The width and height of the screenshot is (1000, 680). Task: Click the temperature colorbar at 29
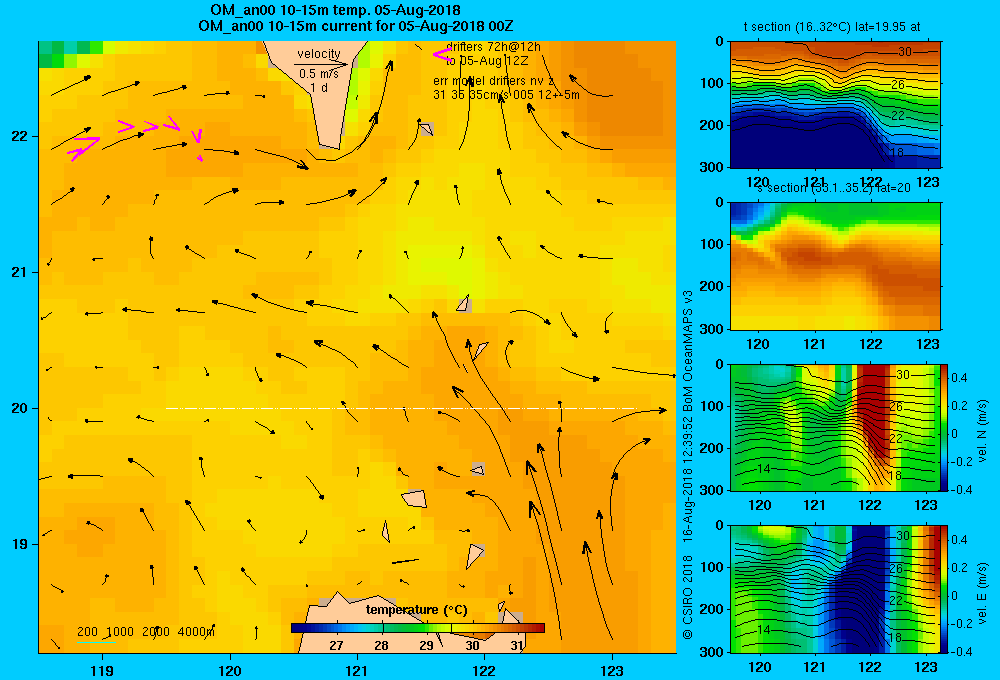pos(427,628)
